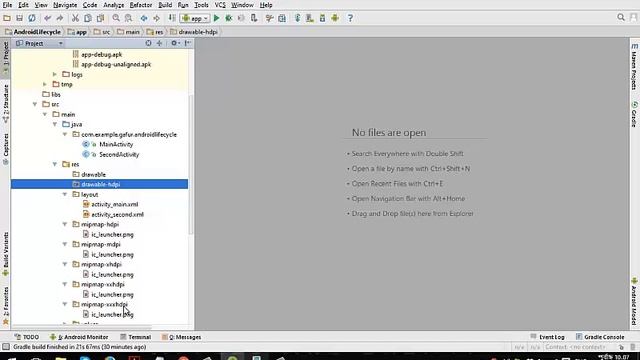Click the Hide icon in Project panel header

point(188,43)
